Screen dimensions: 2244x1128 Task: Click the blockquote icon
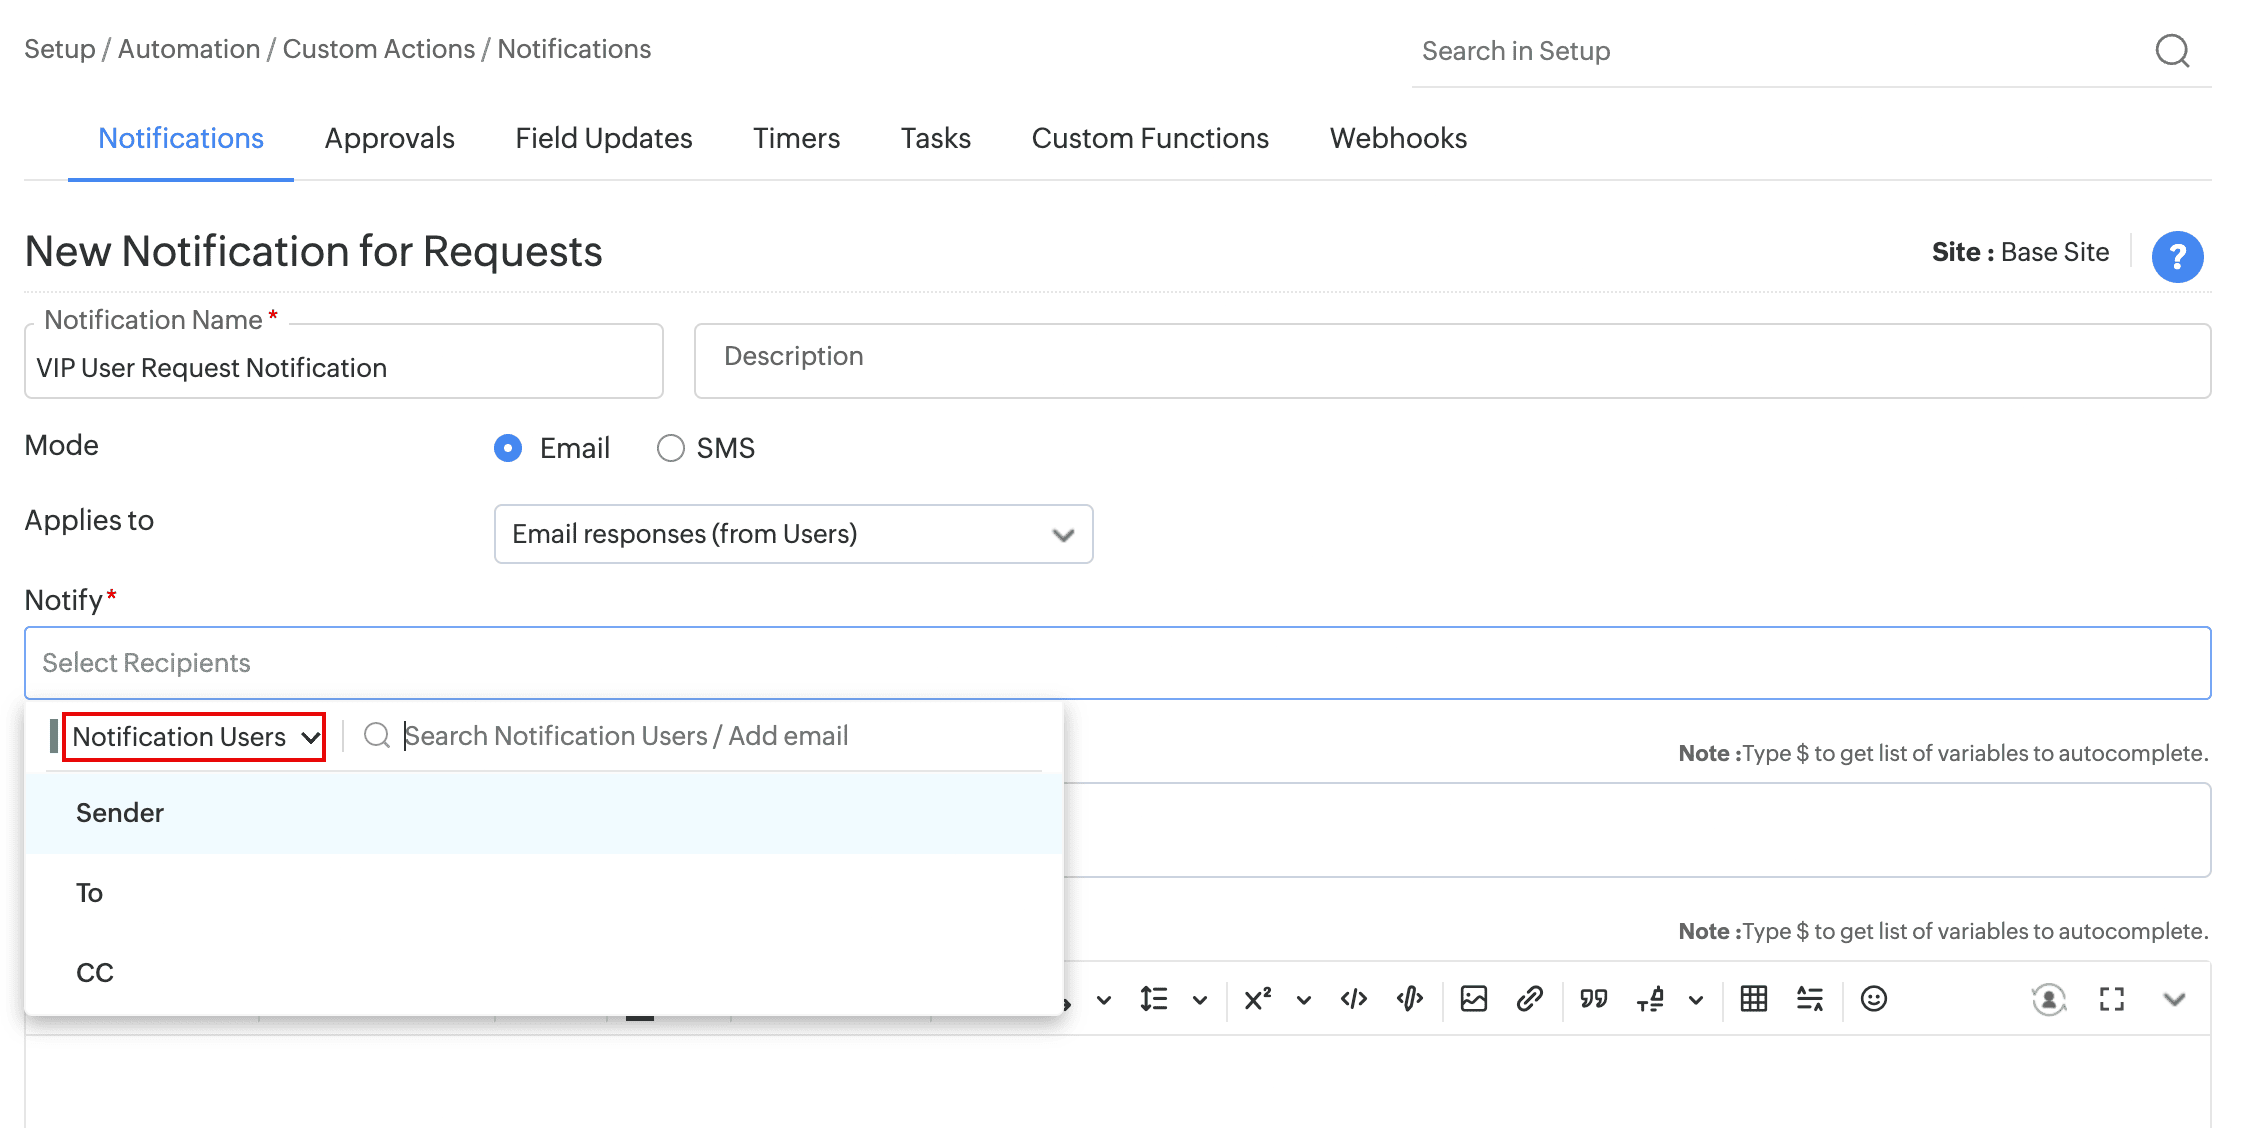coord(1593,999)
